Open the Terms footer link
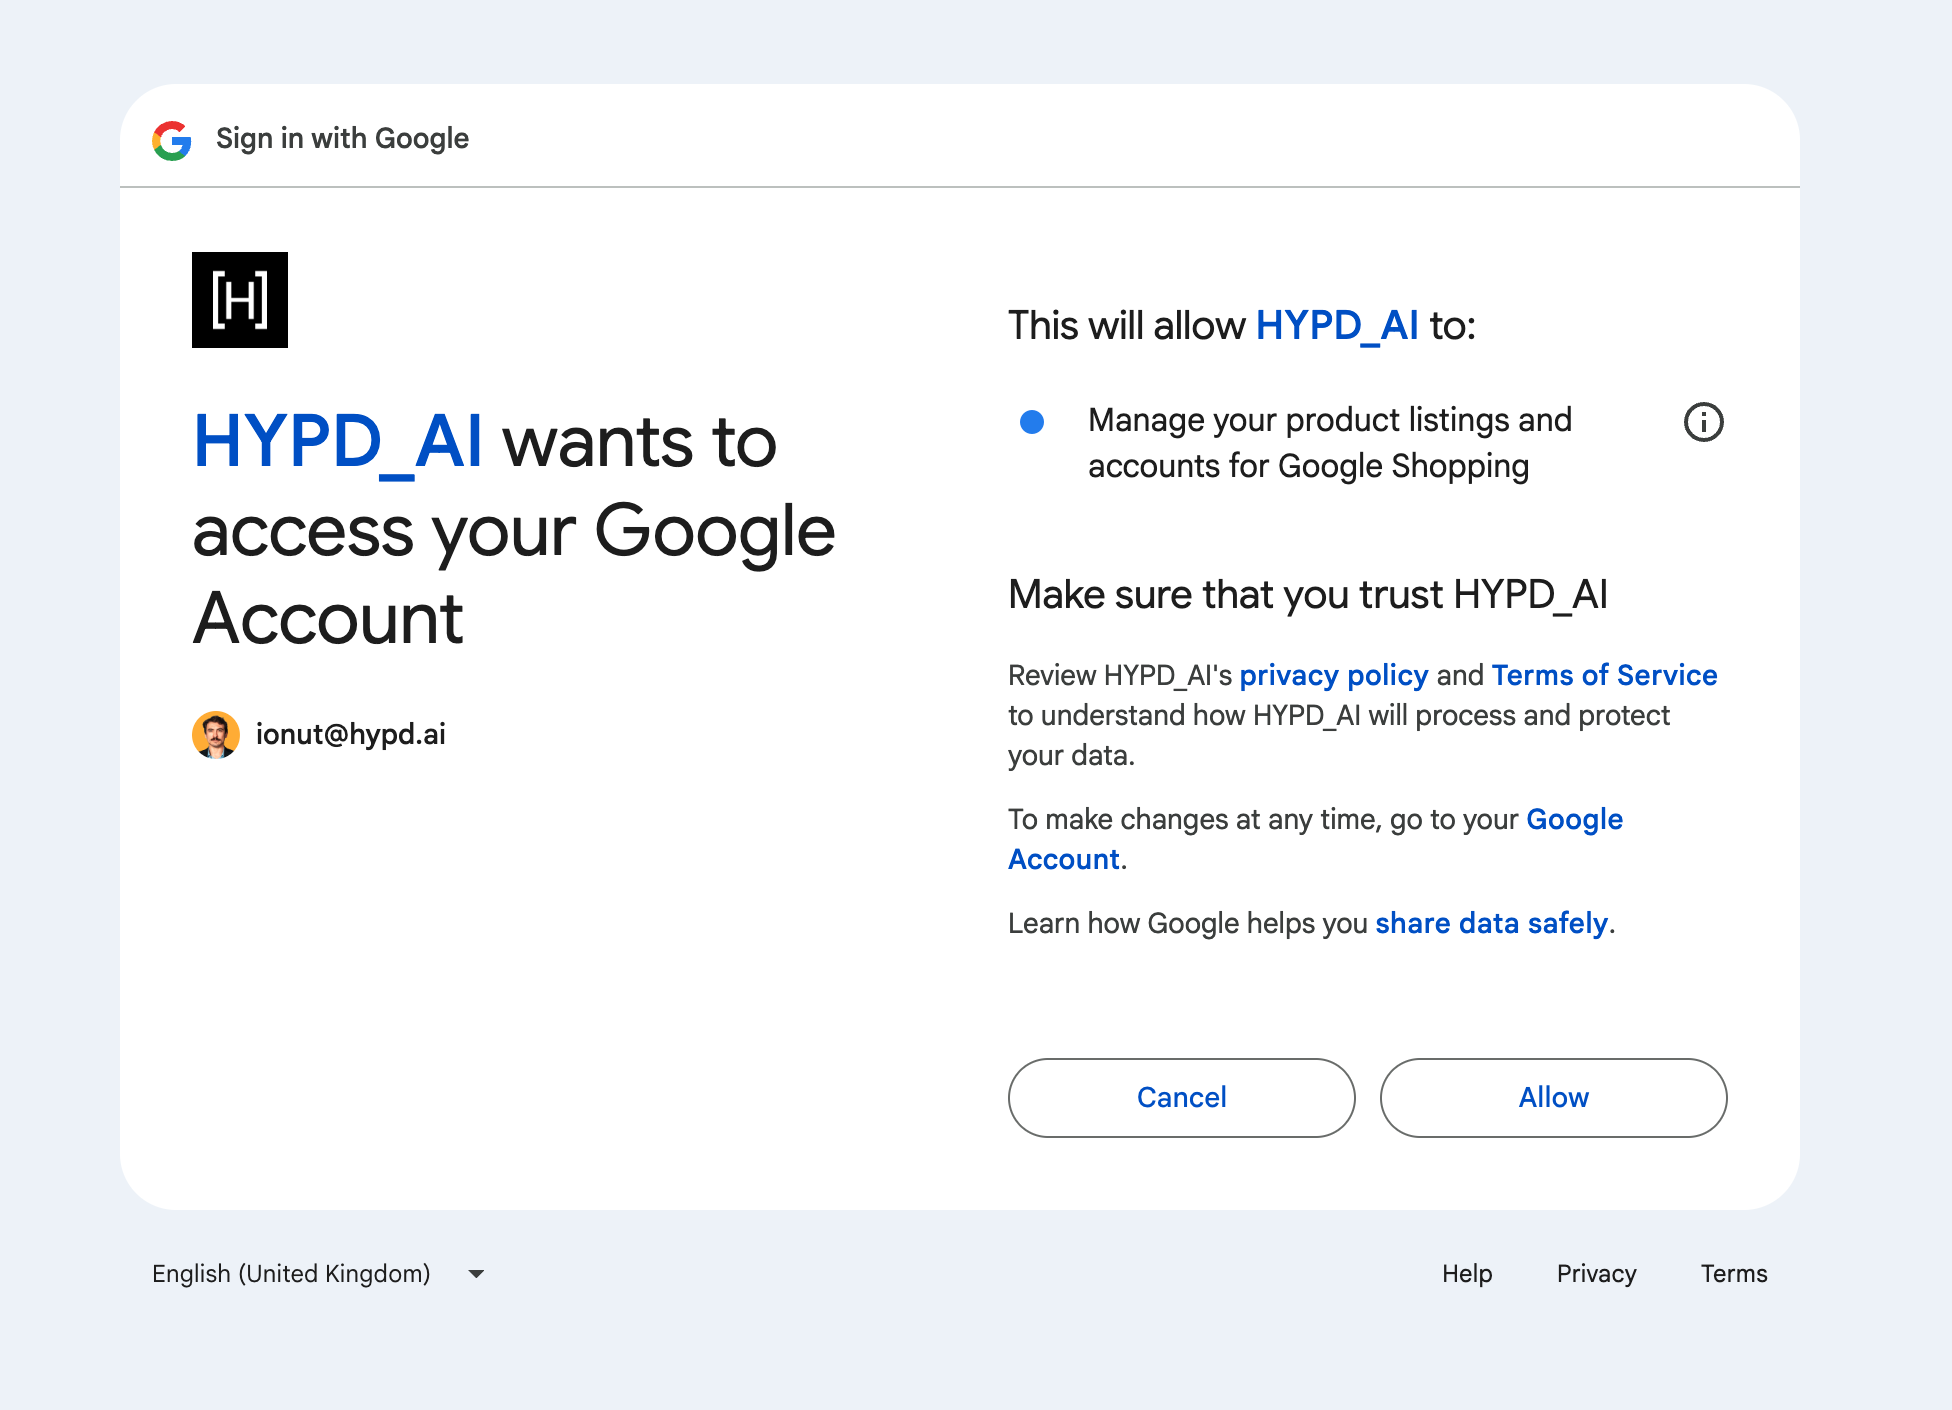This screenshot has height=1410, width=1952. 1734,1273
